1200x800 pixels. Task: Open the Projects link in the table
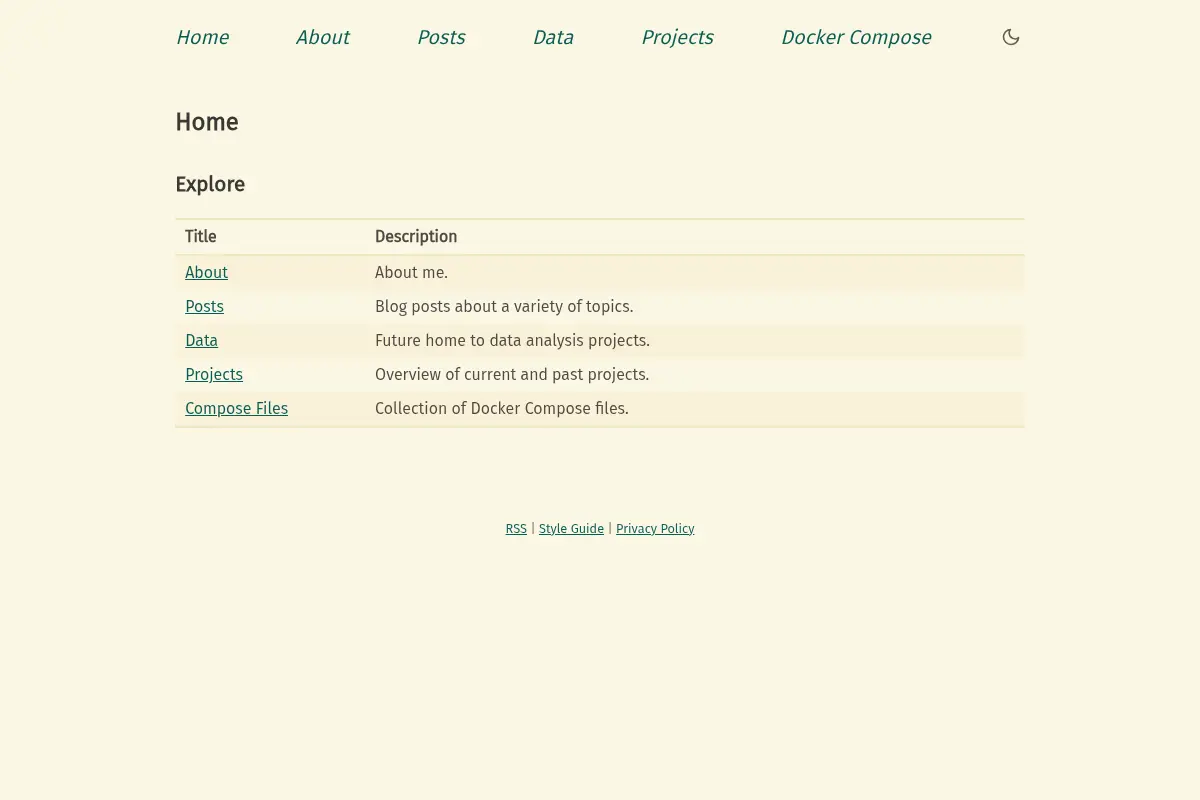pos(214,374)
